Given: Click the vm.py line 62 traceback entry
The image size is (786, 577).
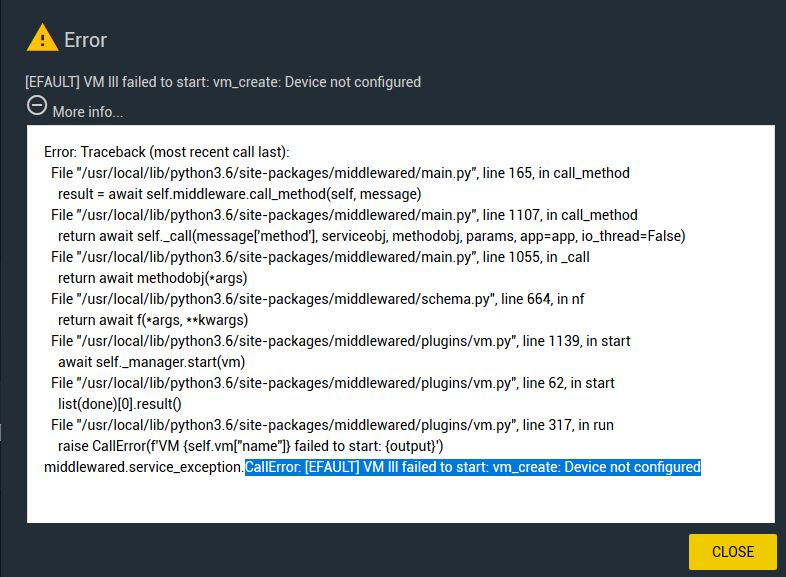Looking at the screenshot, I should [x=332, y=383].
